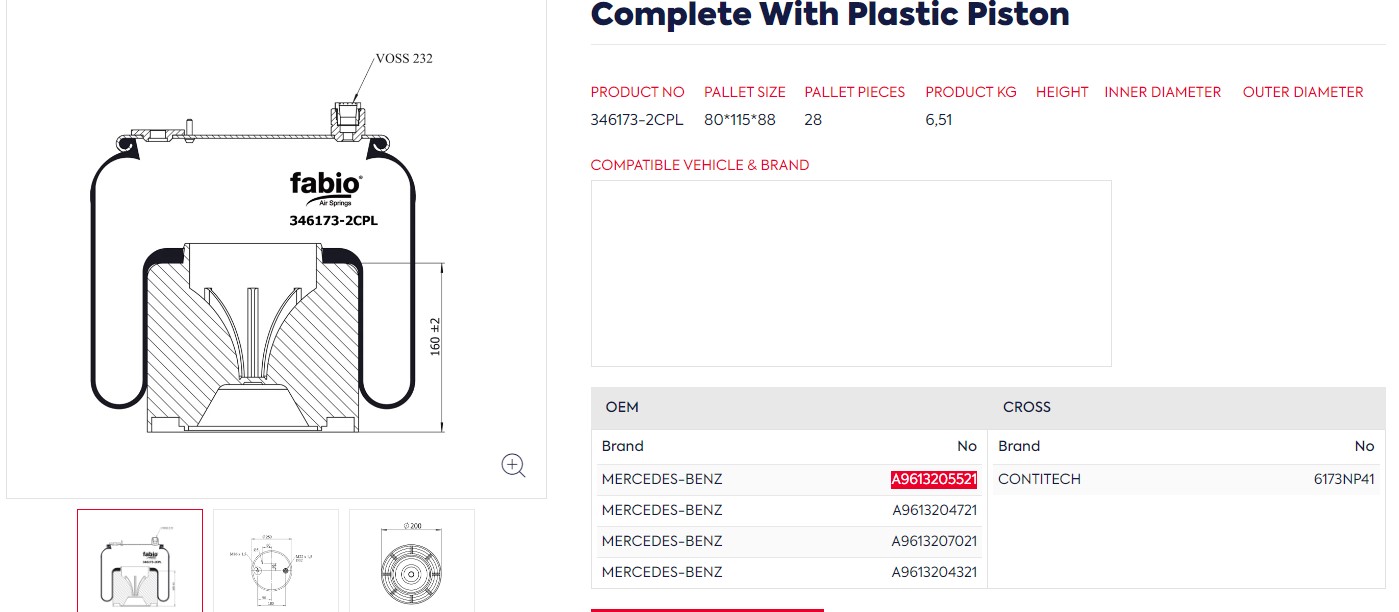This screenshot has width=1399, height=612.
Task: Select the OEM table header
Action: 622,407
